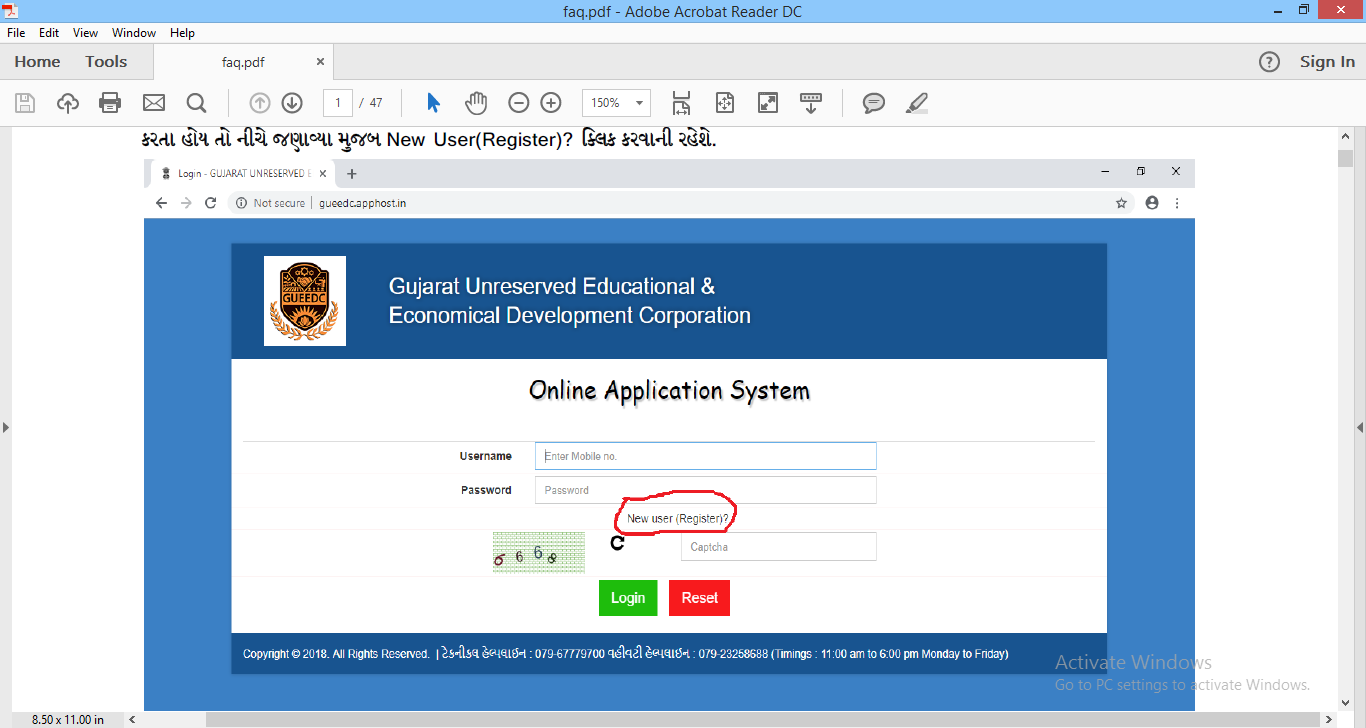Viewport: 1366px width, 728px height.
Task: Switch to fit-one-full-page view
Action: pyautogui.click(x=724, y=102)
